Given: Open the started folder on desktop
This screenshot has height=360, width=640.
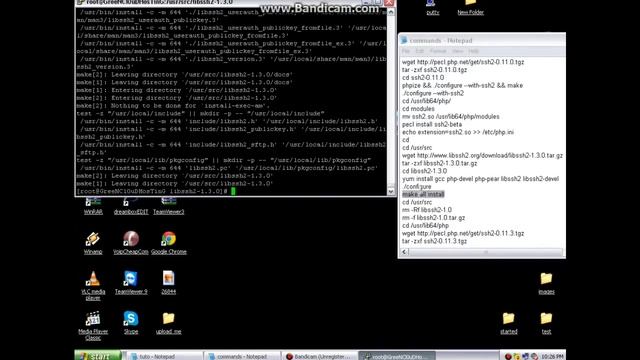Looking at the screenshot, I should pyautogui.click(x=509, y=323).
